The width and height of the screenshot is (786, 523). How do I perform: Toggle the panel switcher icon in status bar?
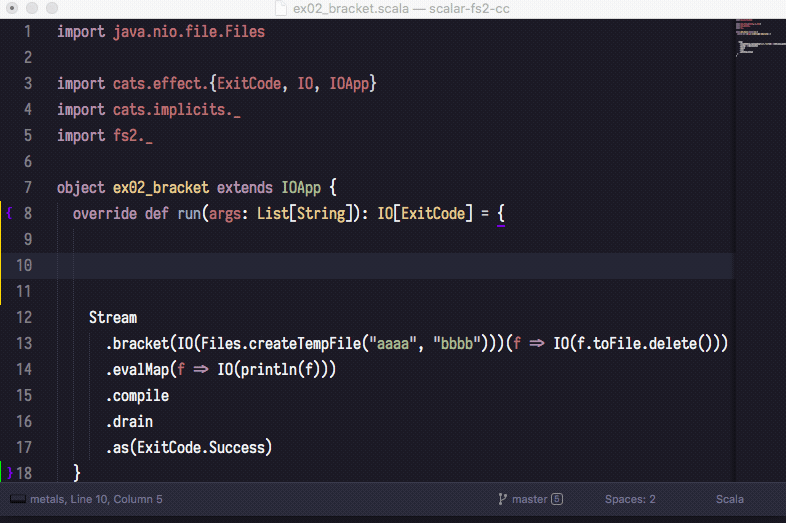pos(18,499)
